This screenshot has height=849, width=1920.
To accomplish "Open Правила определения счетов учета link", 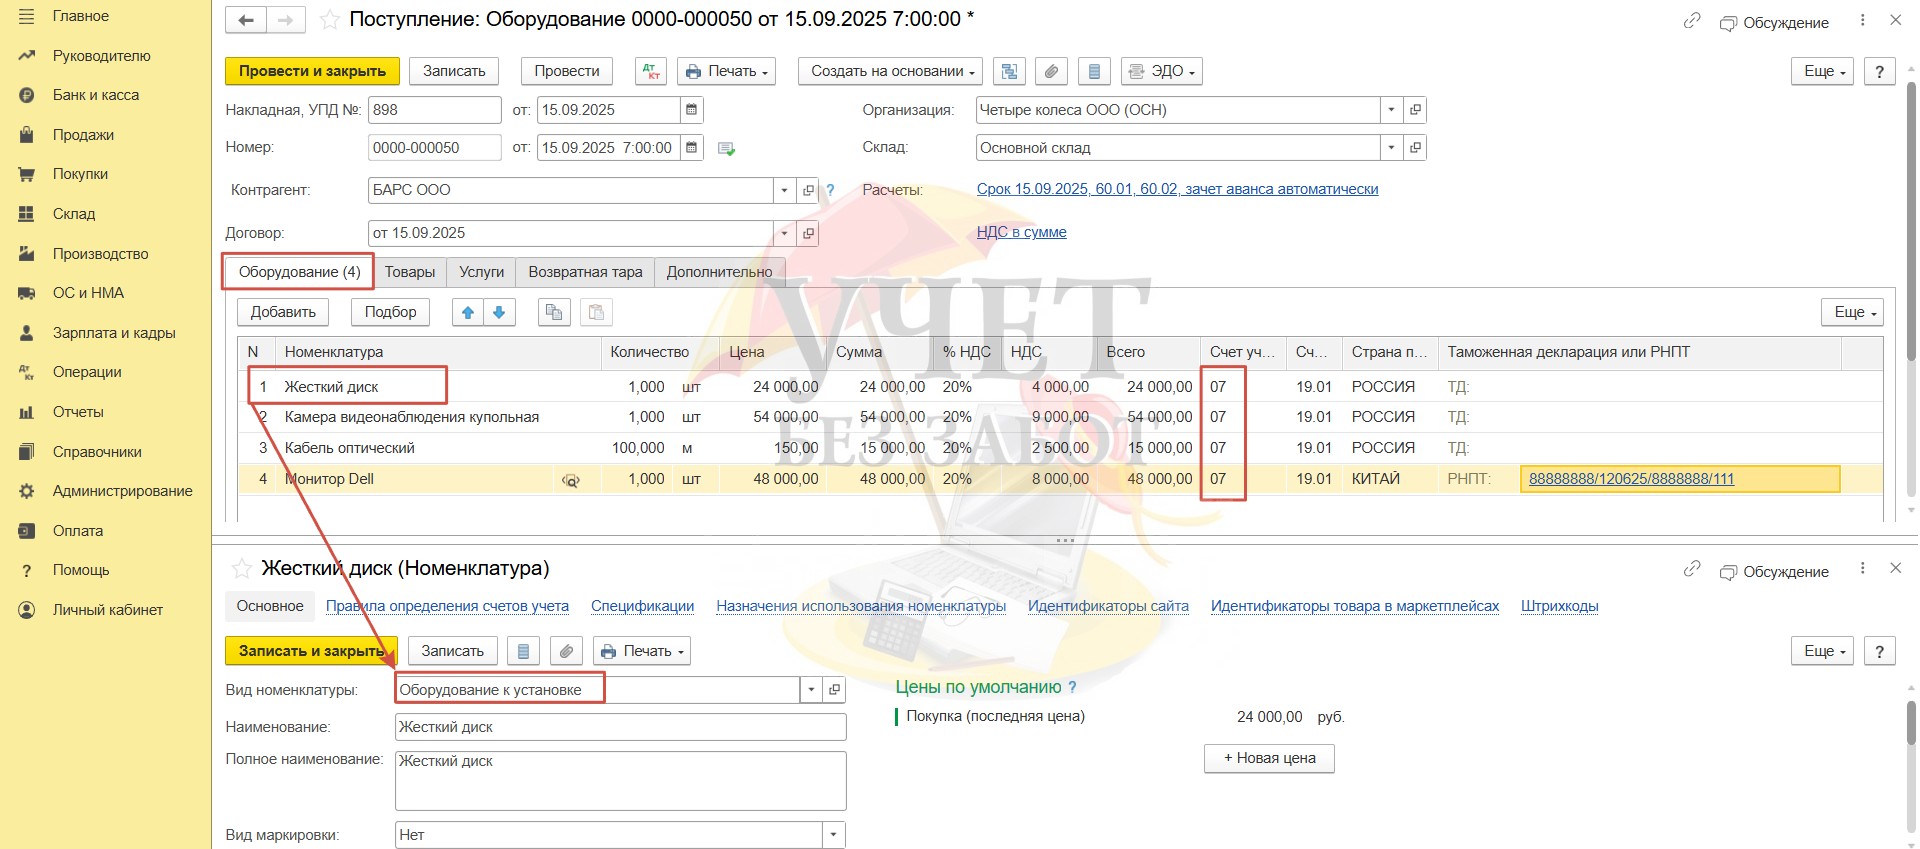I will tap(447, 606).
